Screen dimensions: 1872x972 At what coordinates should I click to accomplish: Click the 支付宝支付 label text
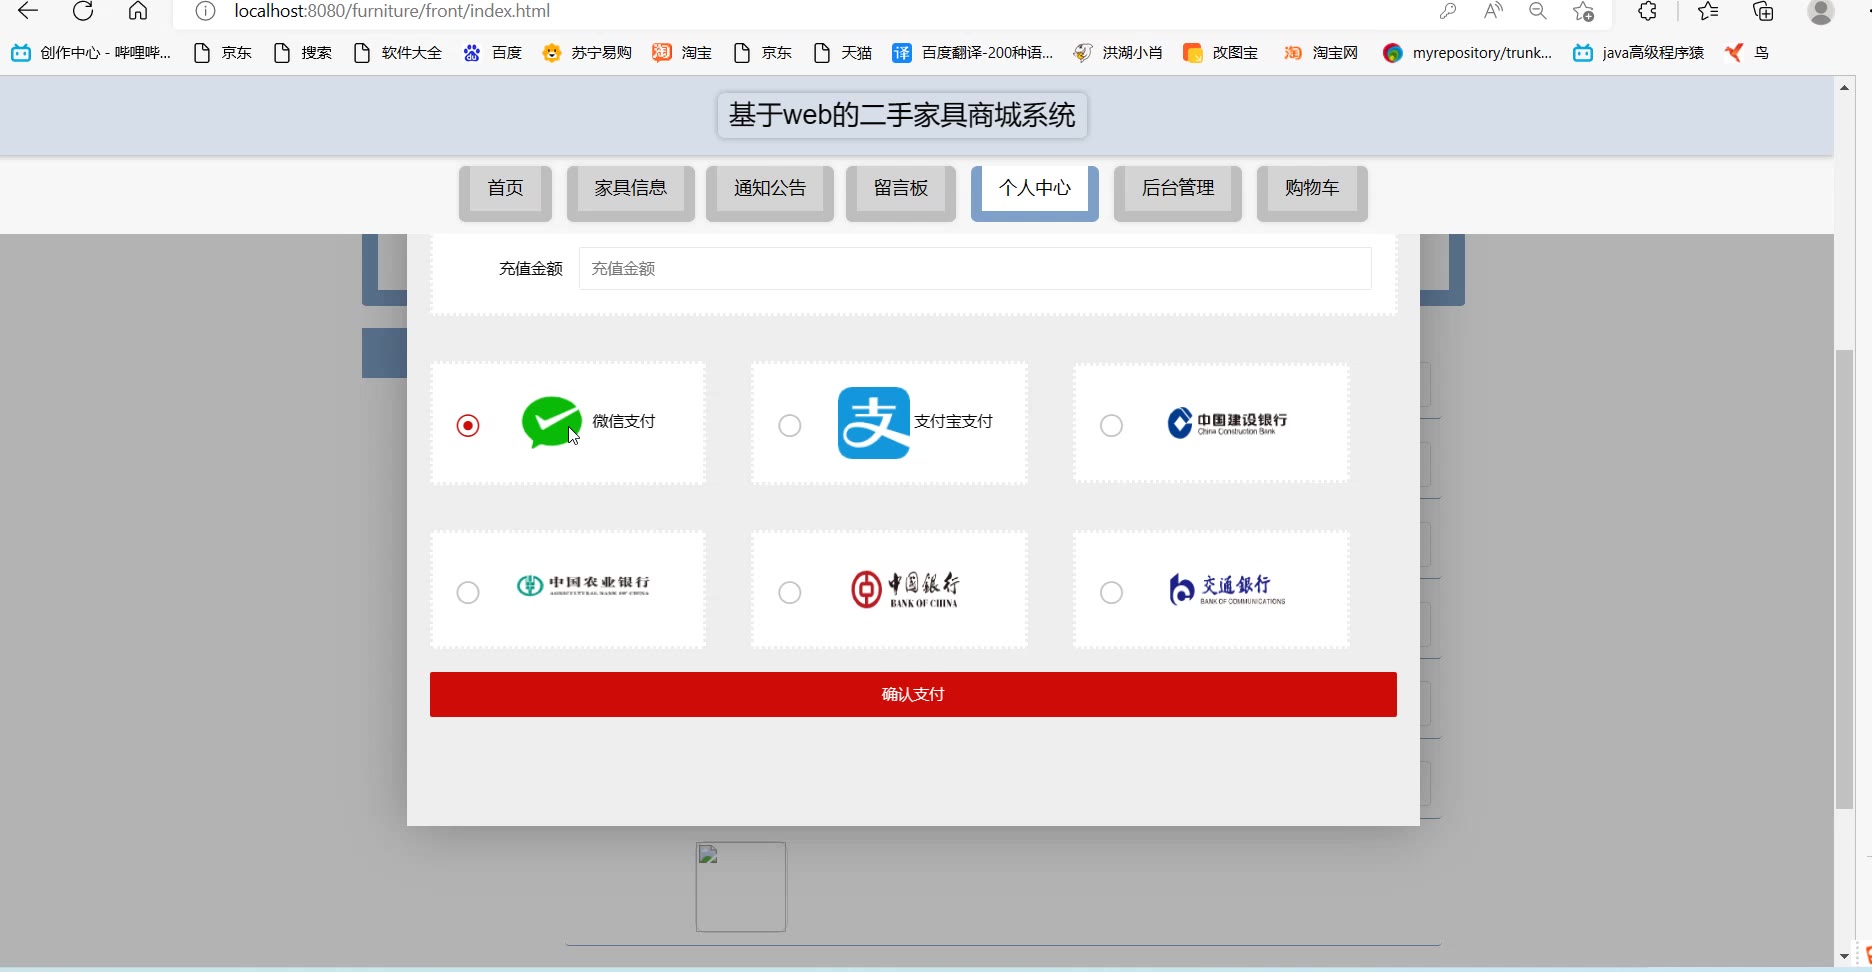(954, 422)
